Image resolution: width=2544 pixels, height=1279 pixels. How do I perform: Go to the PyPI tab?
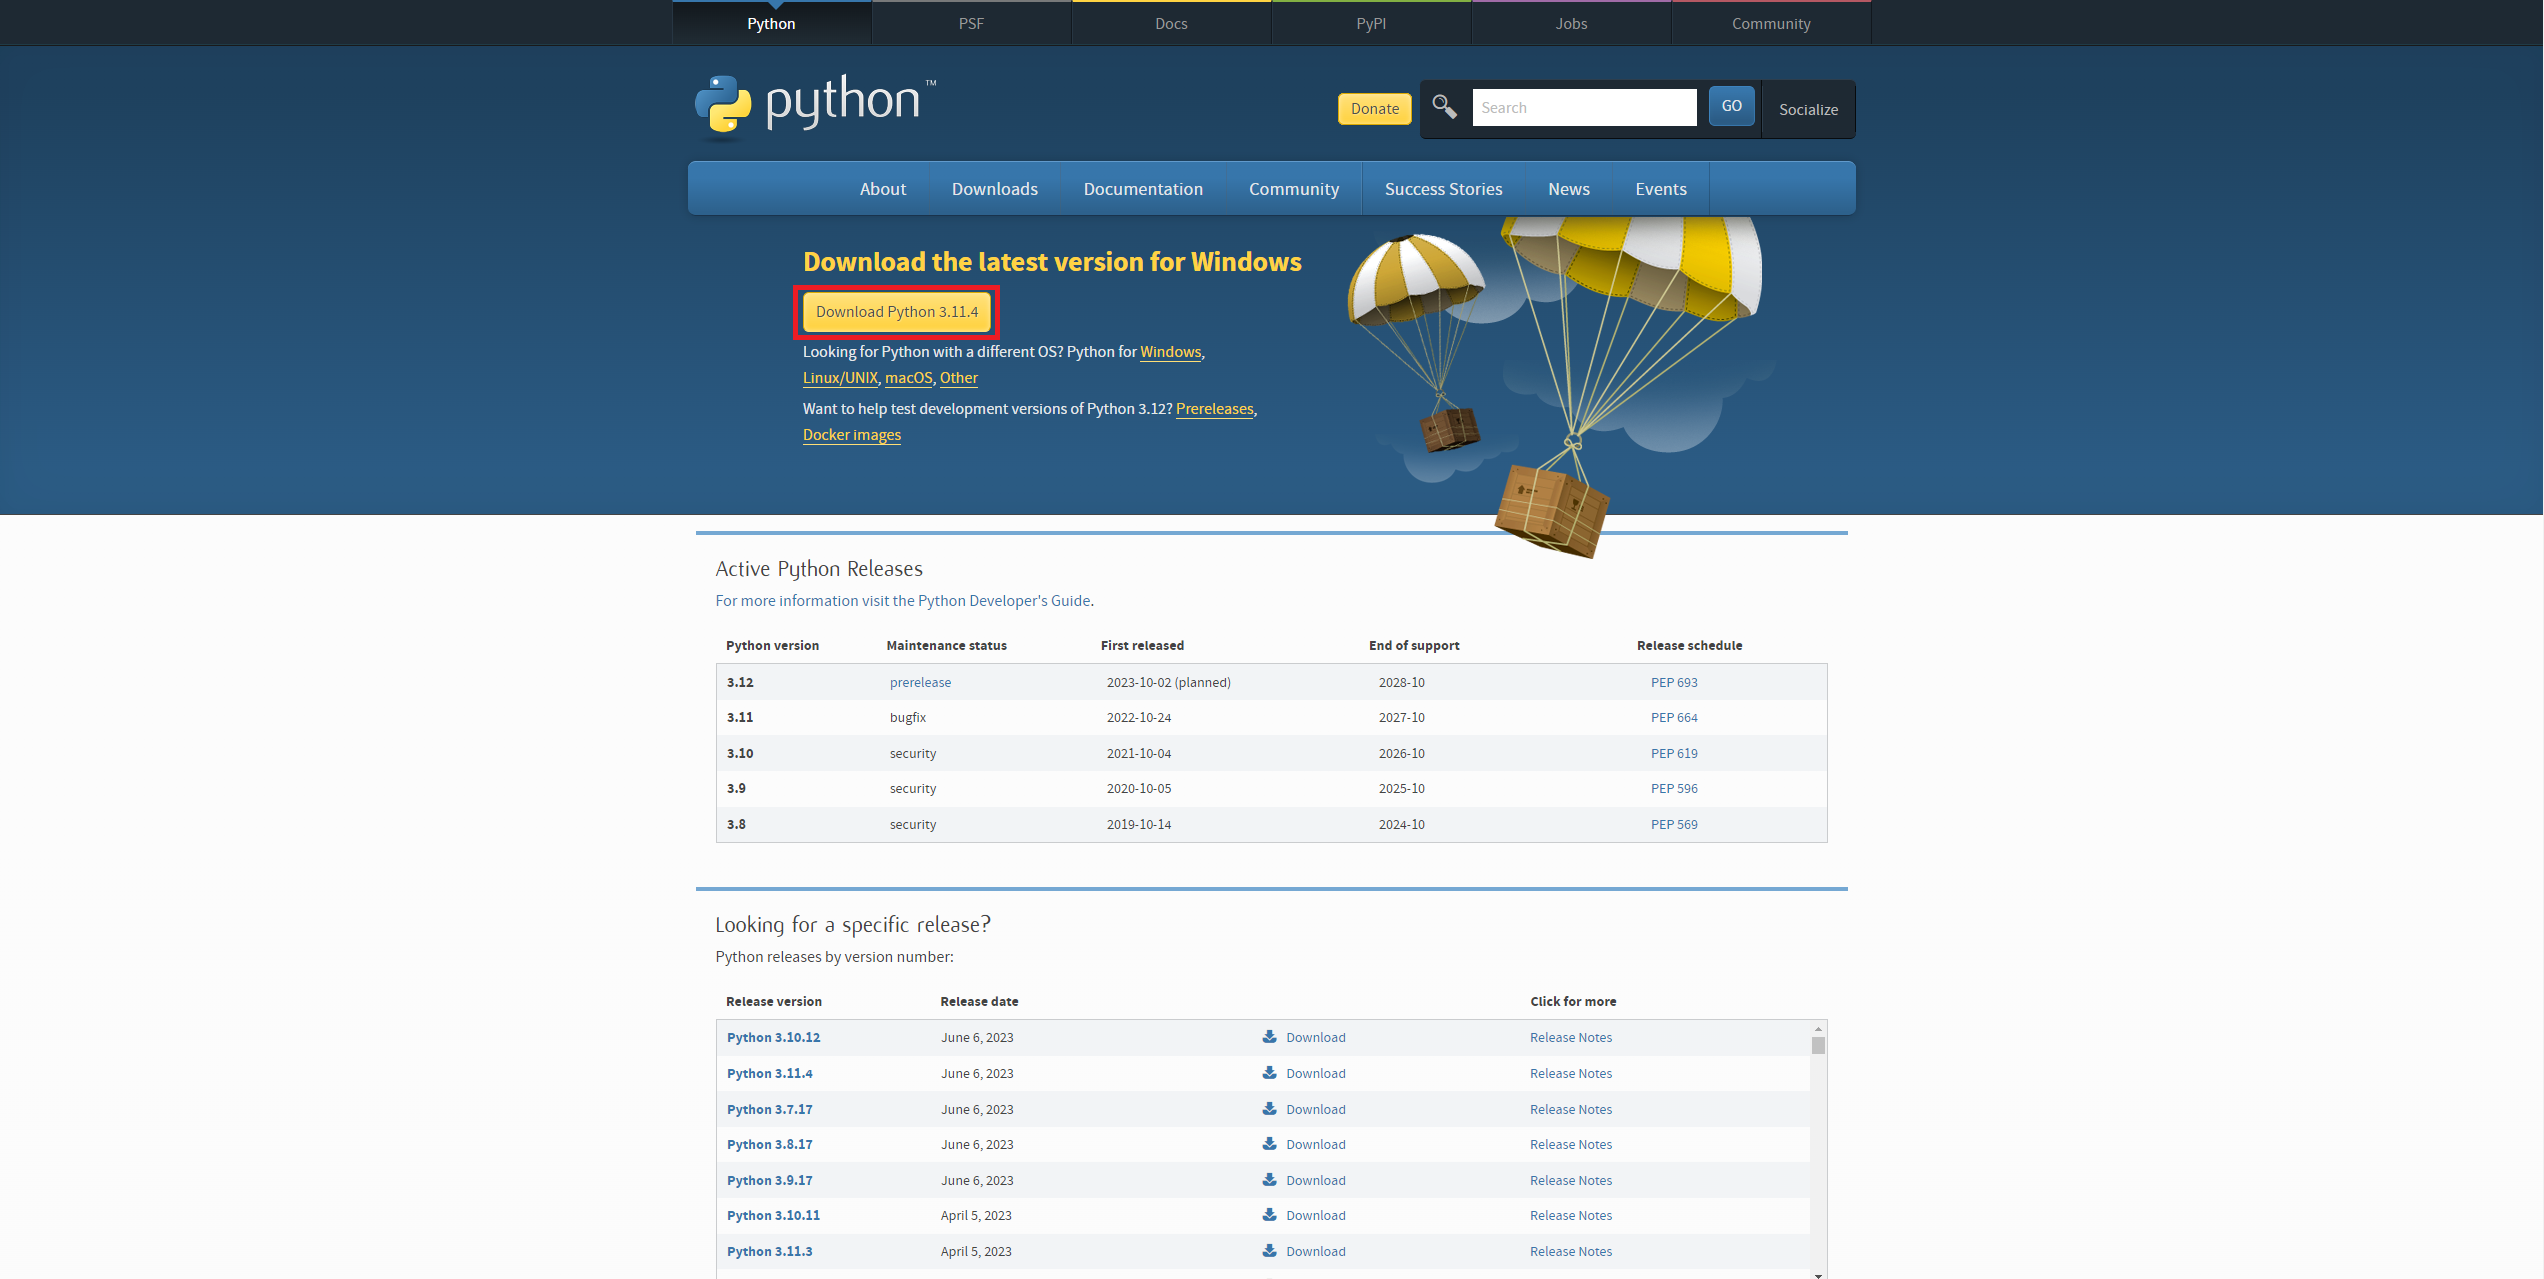(x=1371, y=23)
